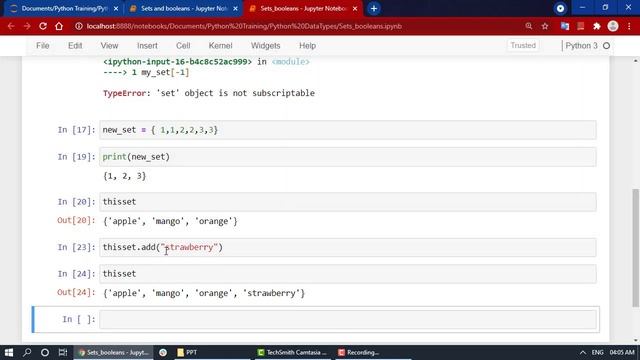The height and width of the screenshot is (360, 640).
Task: Switch to Sets and booleans tab
Action: tap(183, 9)
